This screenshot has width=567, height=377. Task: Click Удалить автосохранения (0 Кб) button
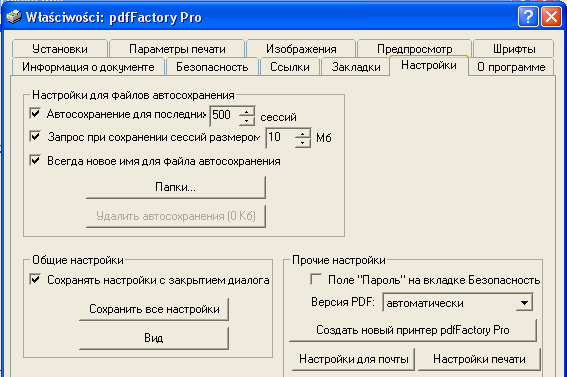pos(176,216)
